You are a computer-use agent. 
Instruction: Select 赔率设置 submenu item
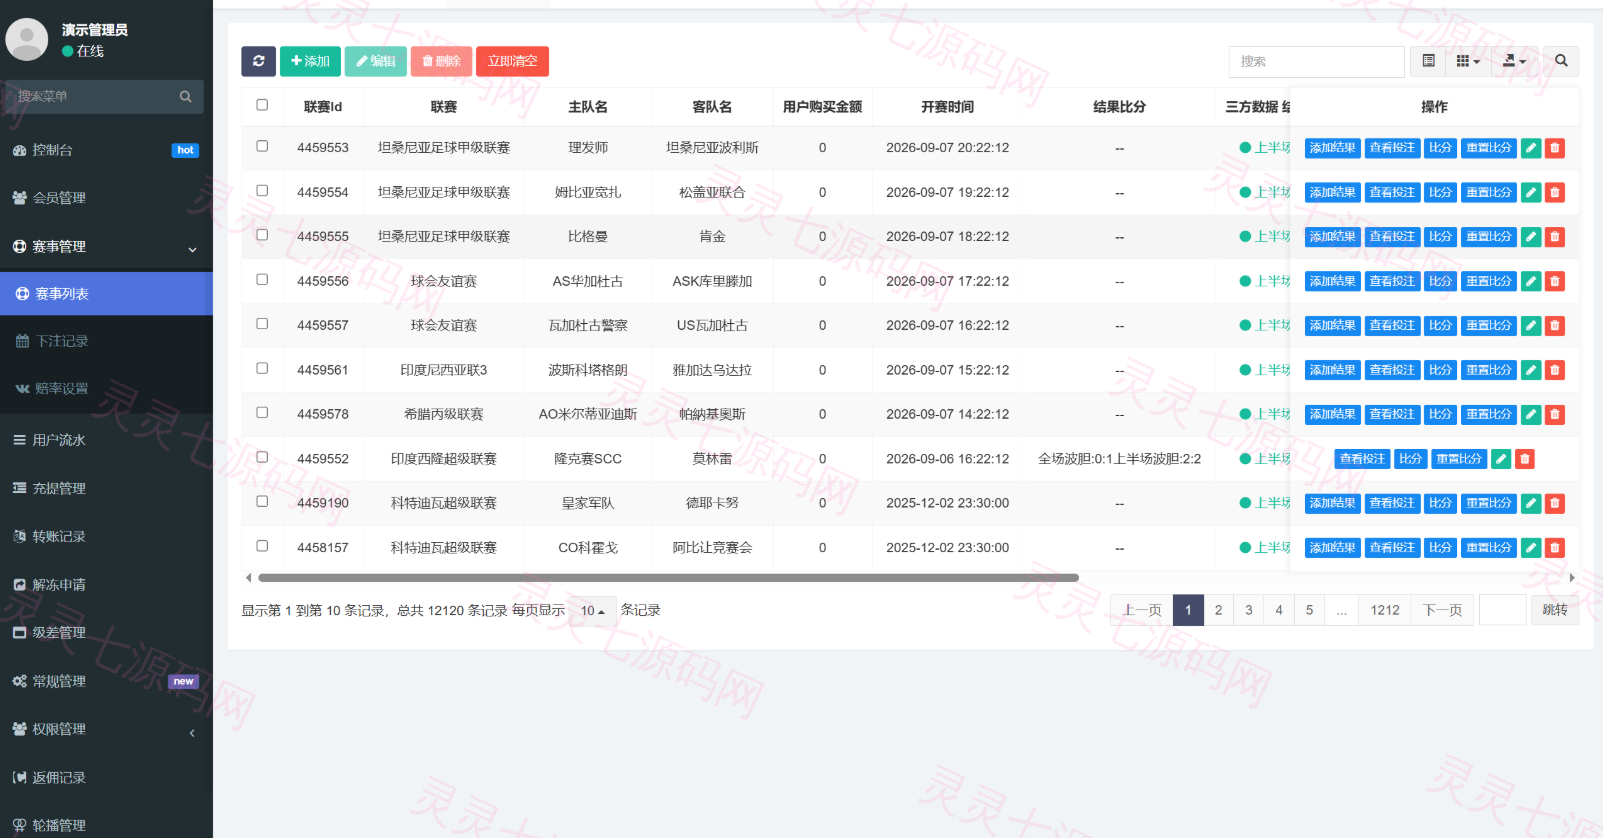tap(106, 388)
